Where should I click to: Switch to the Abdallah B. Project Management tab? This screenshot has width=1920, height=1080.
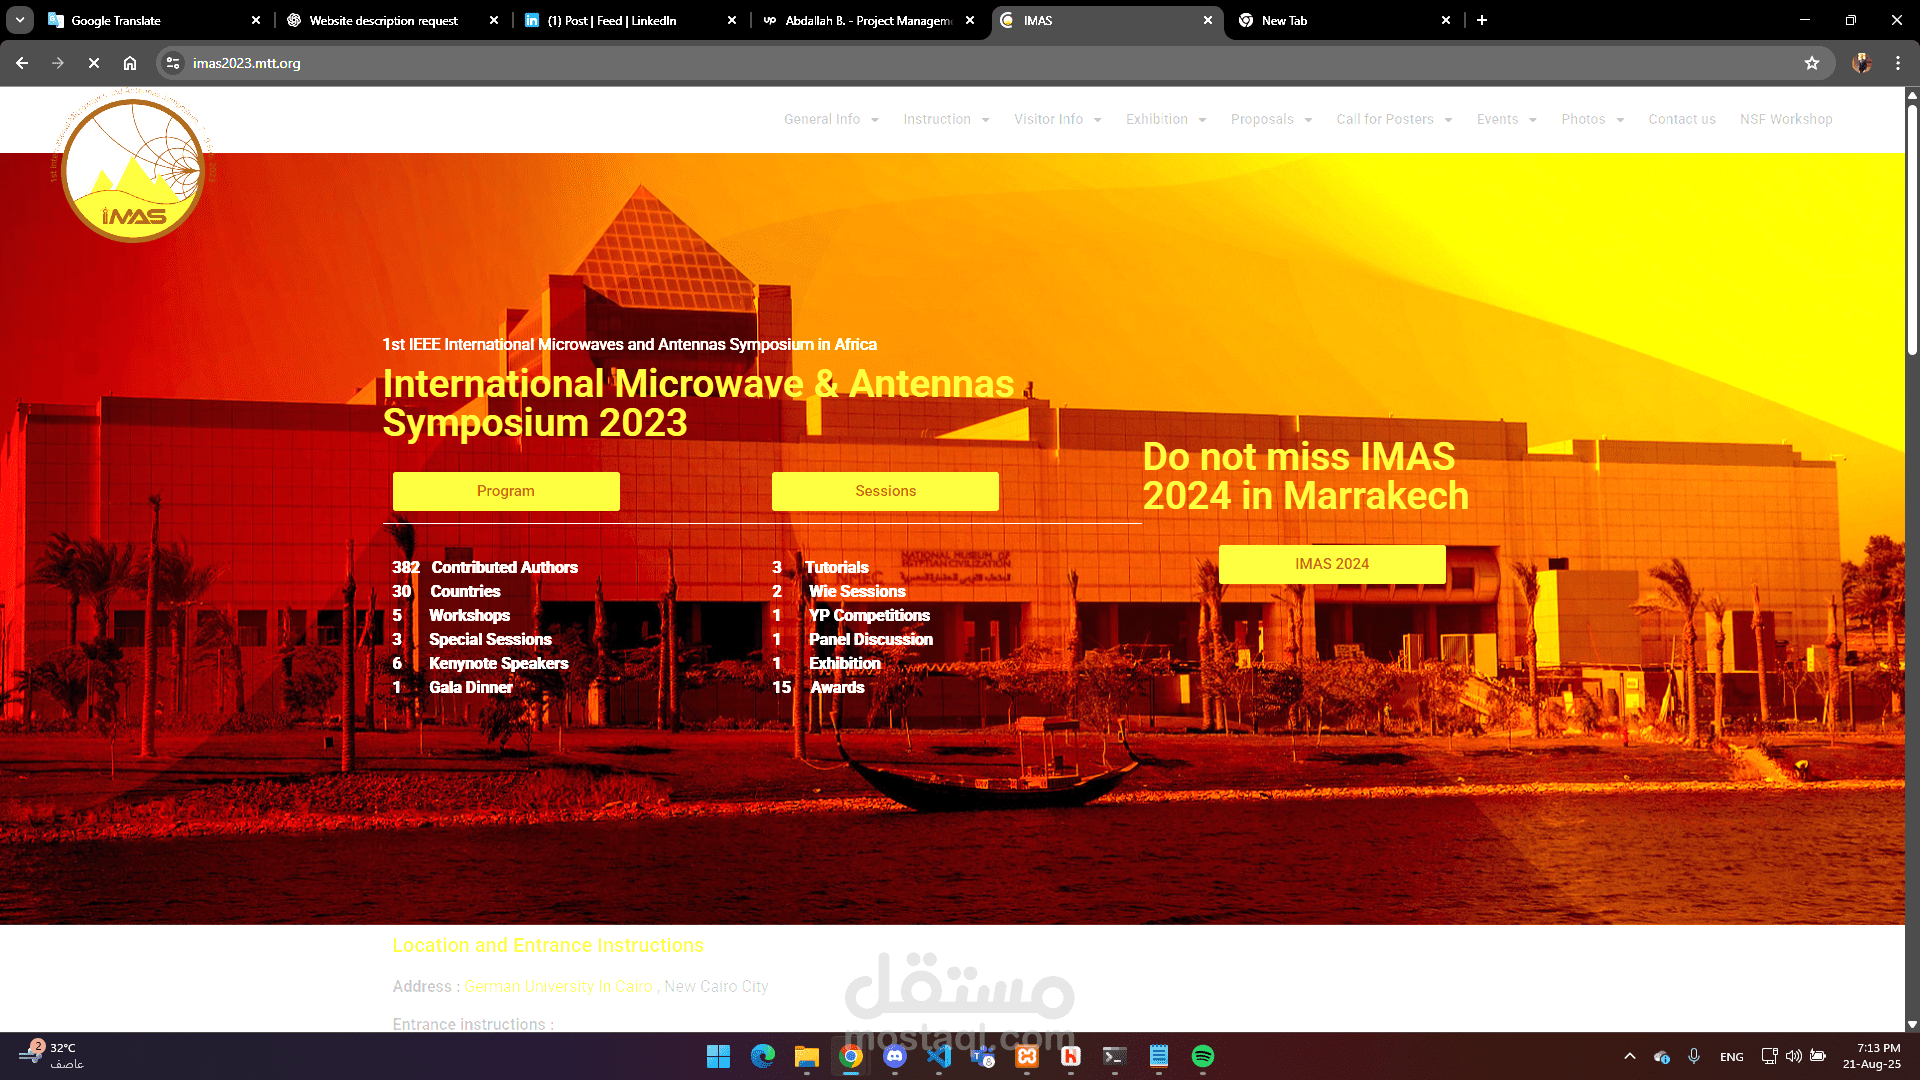[866, 20]
